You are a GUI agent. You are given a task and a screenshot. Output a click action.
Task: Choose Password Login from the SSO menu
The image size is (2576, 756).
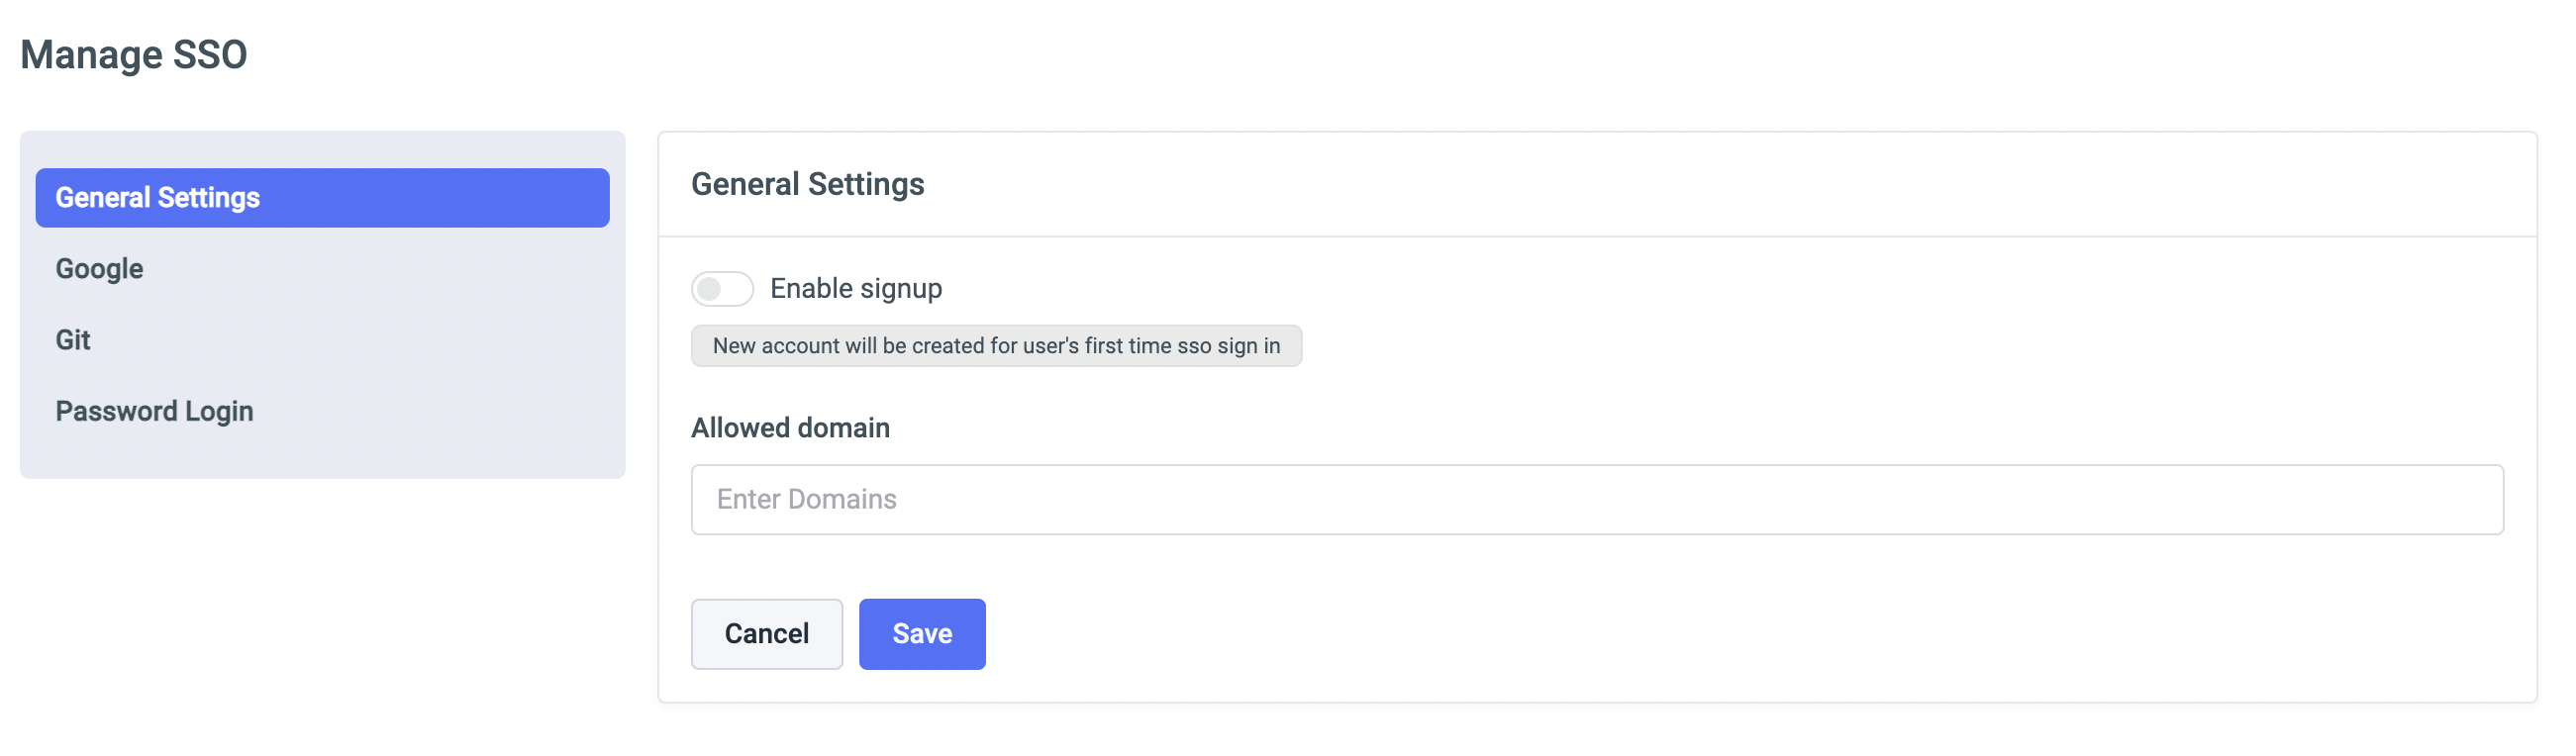click(154, 411)
